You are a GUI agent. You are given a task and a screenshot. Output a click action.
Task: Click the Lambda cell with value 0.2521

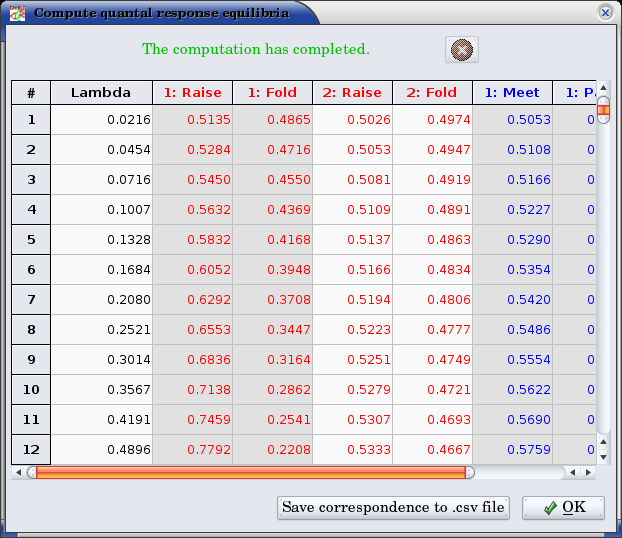[x=100, y=330]
